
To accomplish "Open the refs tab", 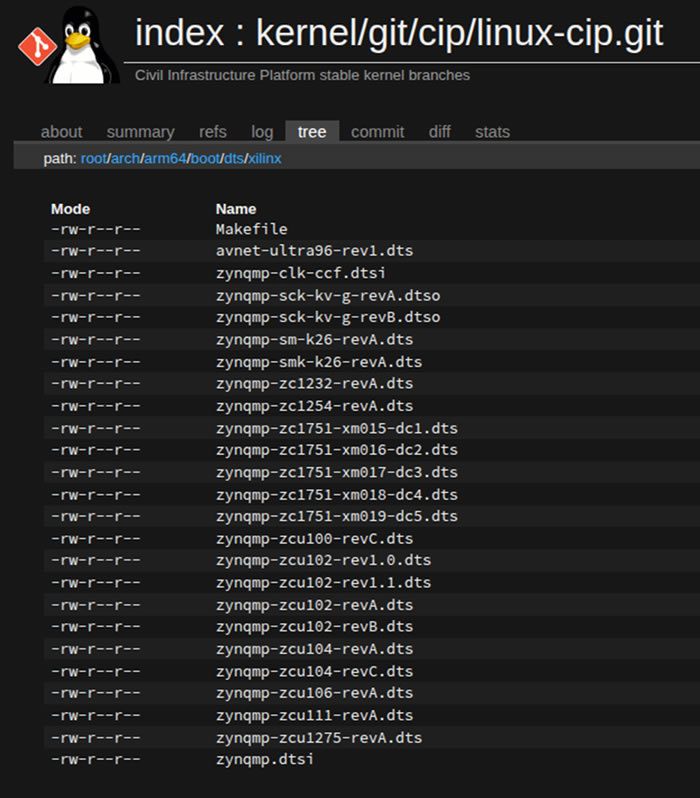I will 212,132.
